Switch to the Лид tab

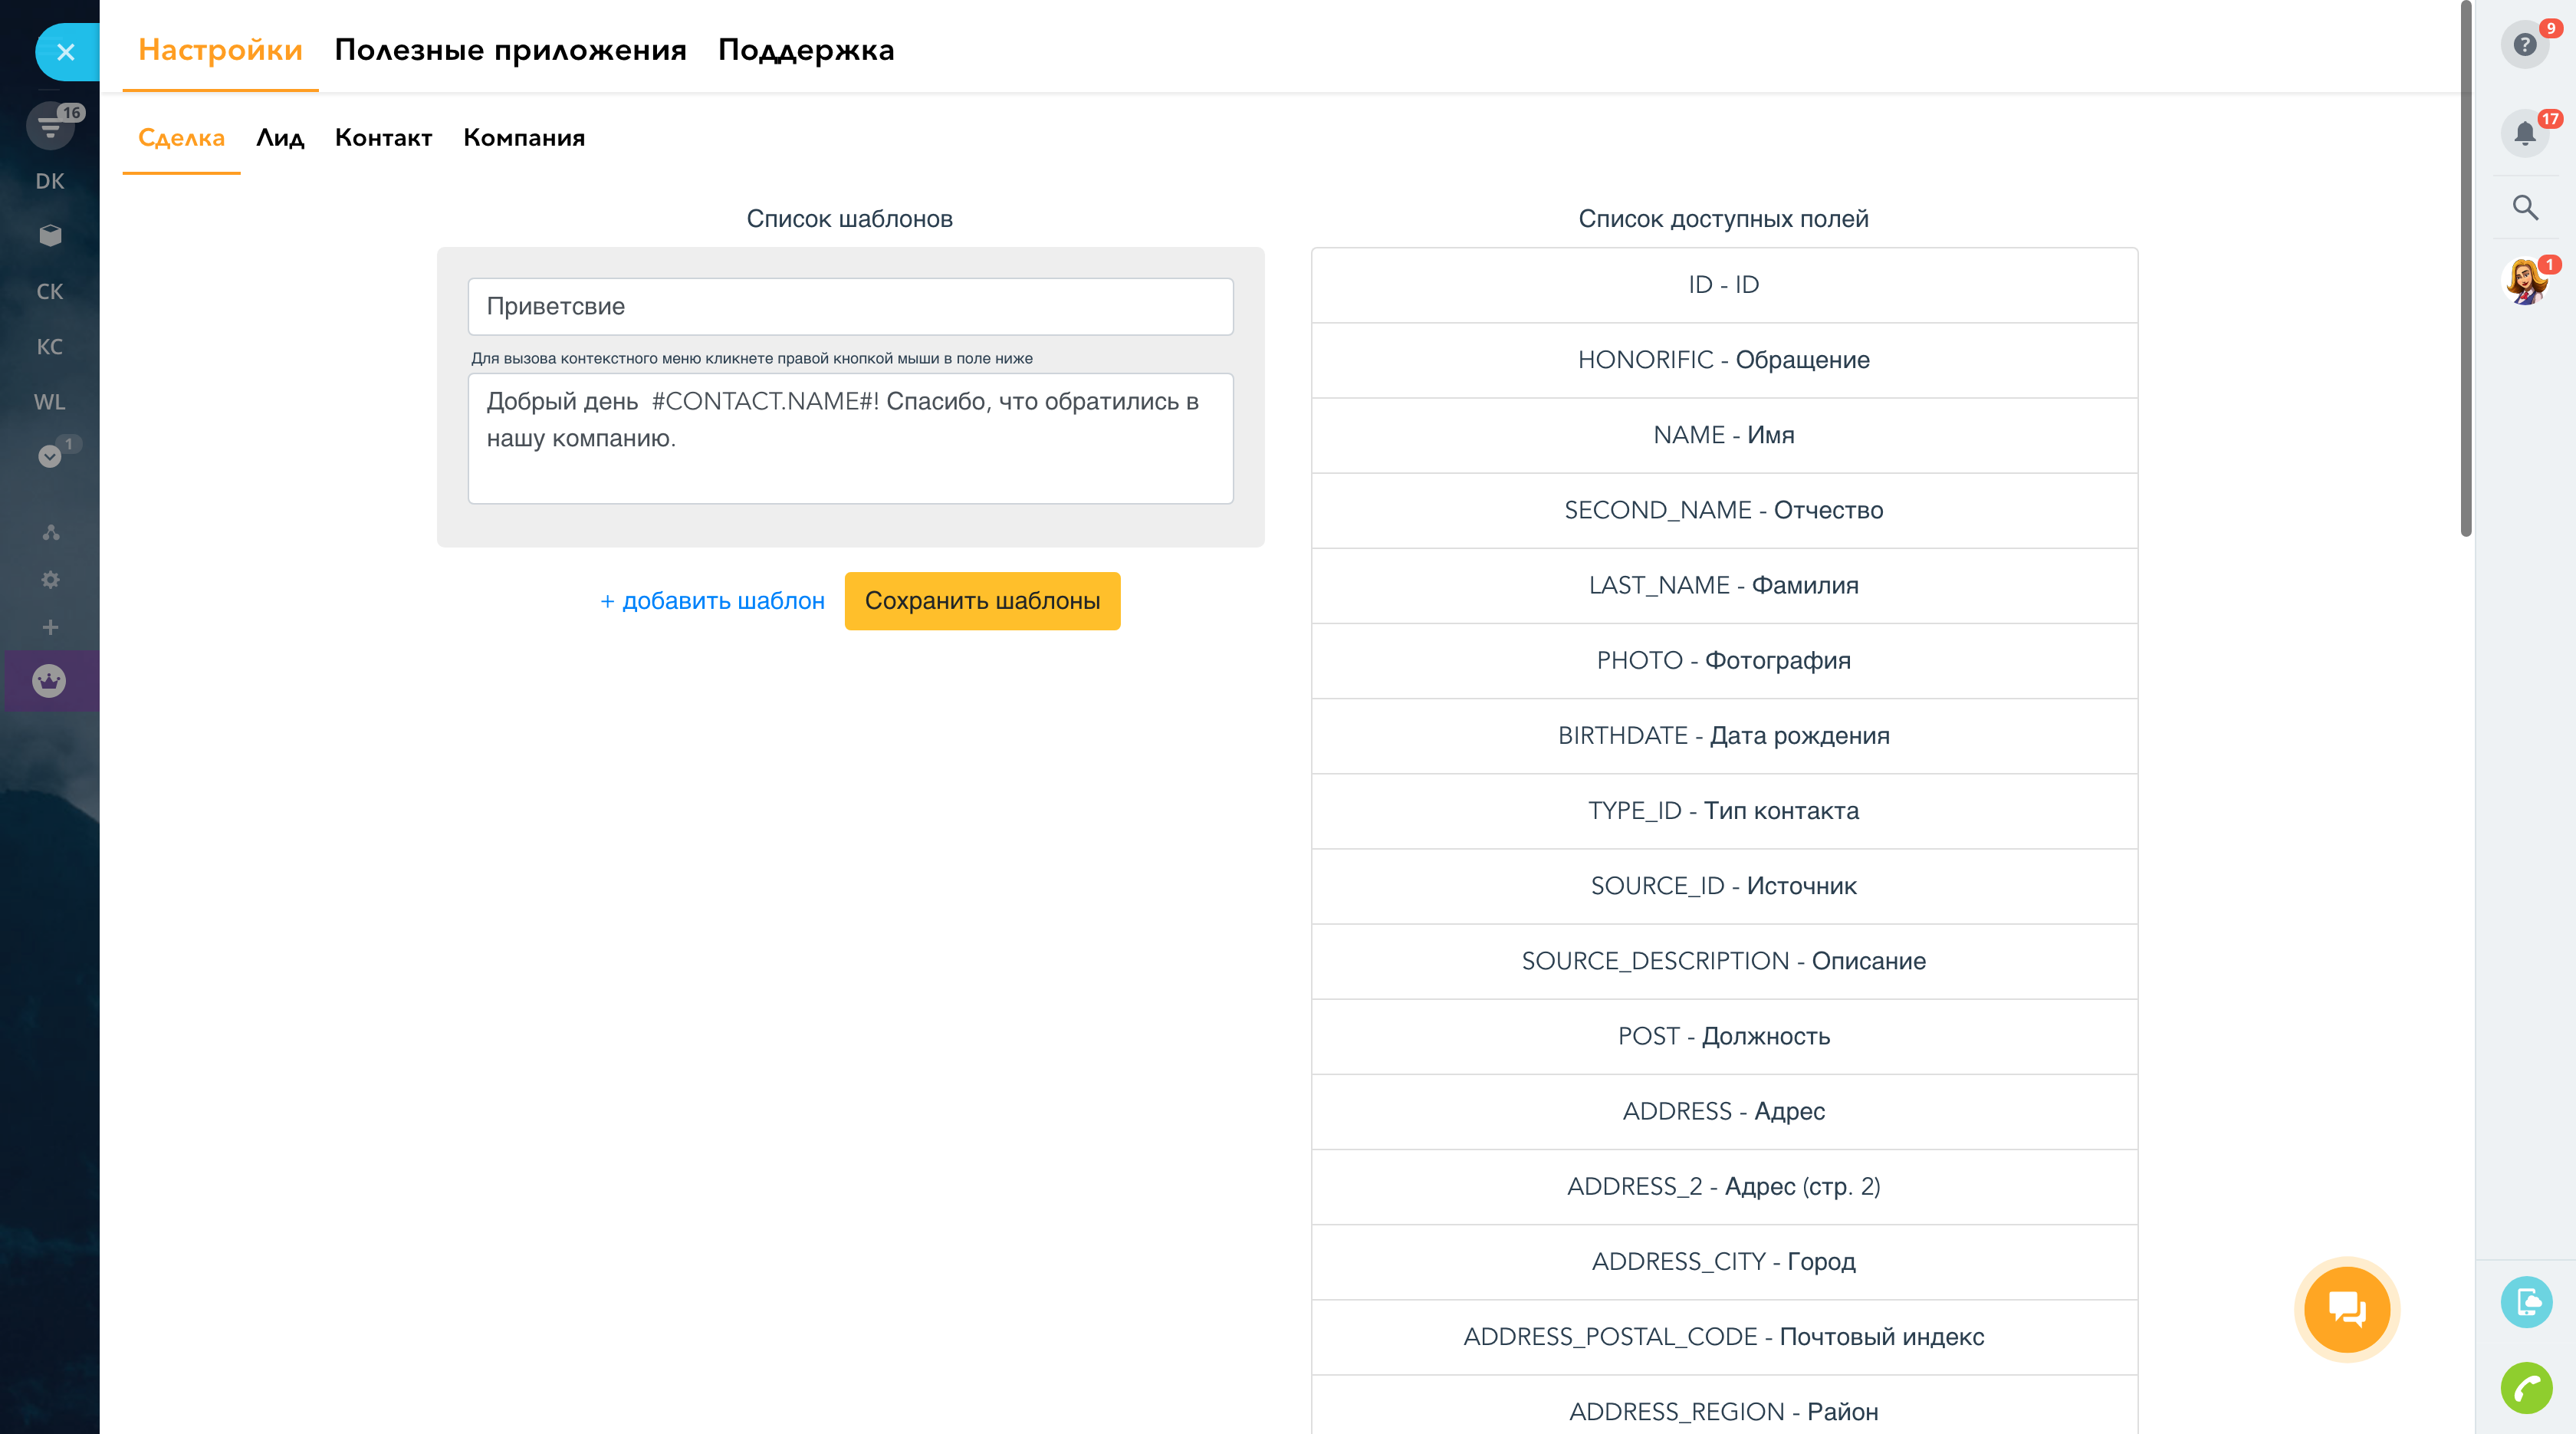[279, 138]
